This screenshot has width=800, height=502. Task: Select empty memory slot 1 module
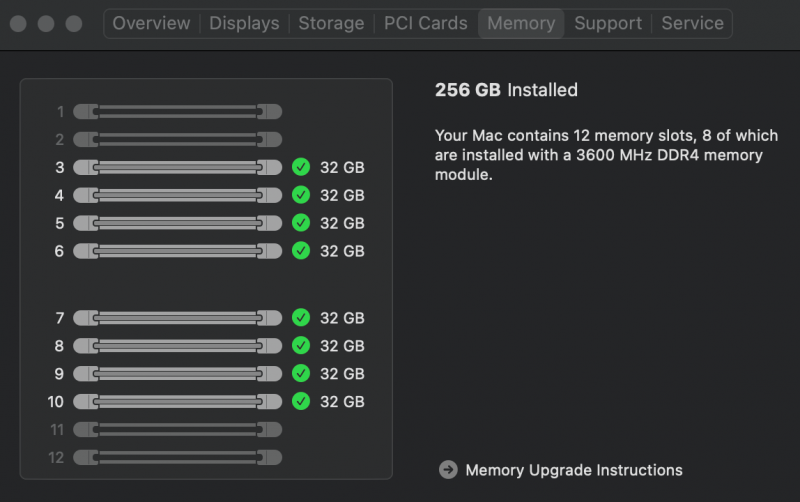(177, 112)
